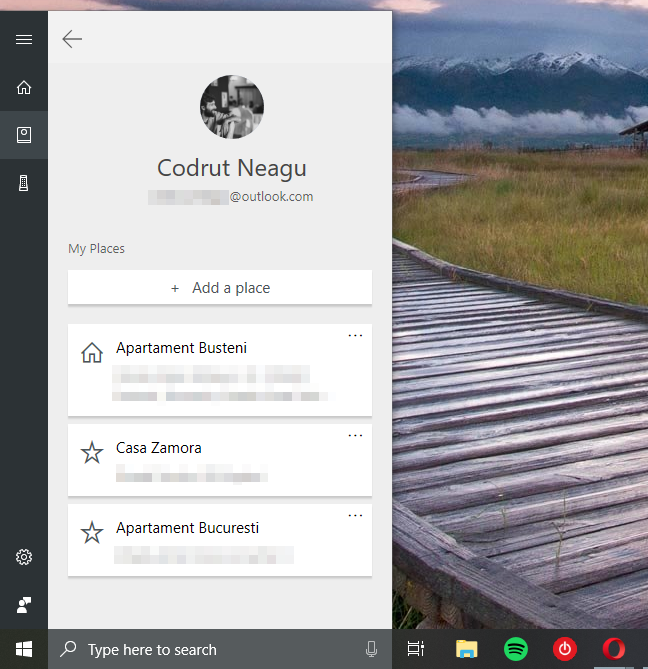
Task: Go back with the left arrow
Action: pyautogui.click(x=72, y=39)
